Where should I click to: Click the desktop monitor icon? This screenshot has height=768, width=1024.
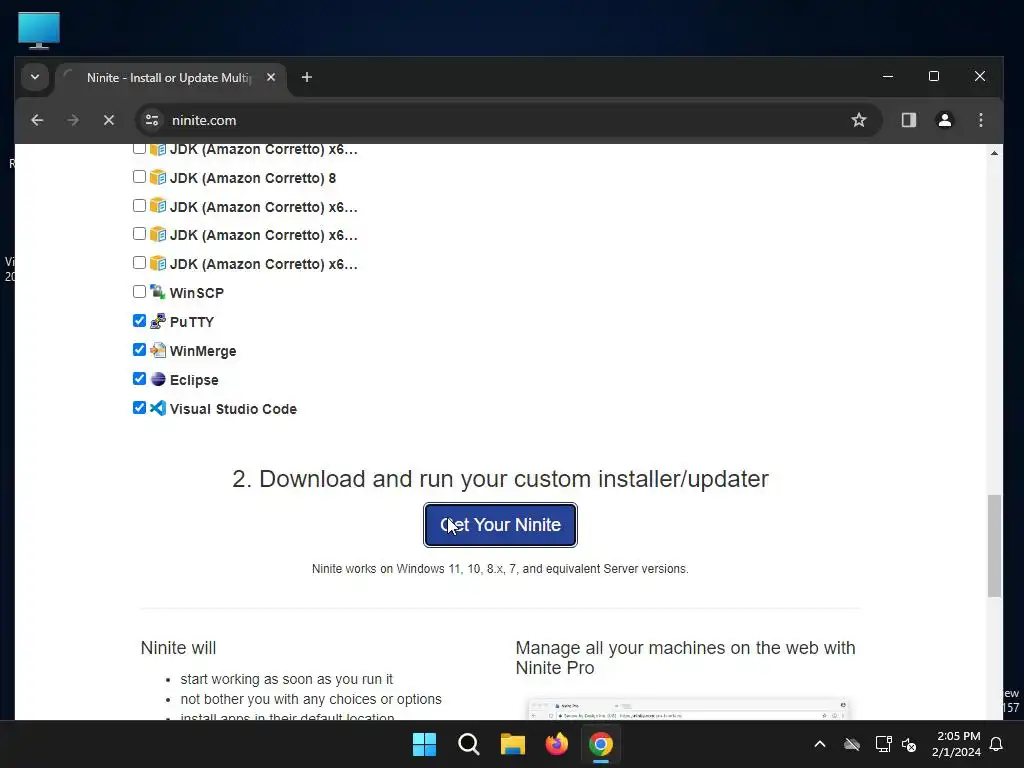pyautogui.click(x=39, y=30)
